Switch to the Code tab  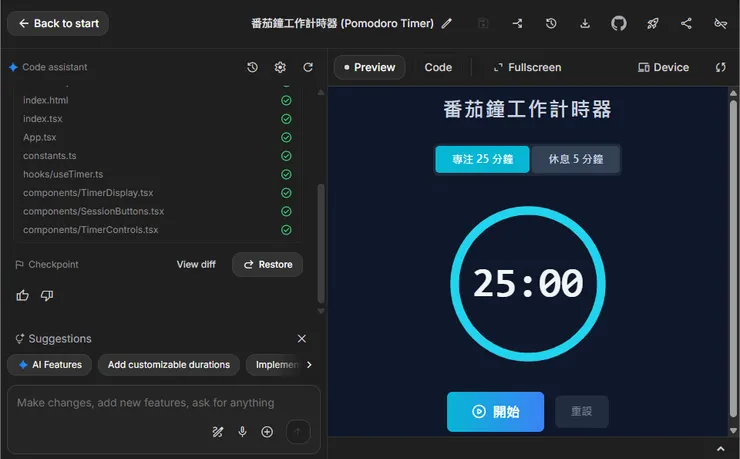[x=438, y=67]
